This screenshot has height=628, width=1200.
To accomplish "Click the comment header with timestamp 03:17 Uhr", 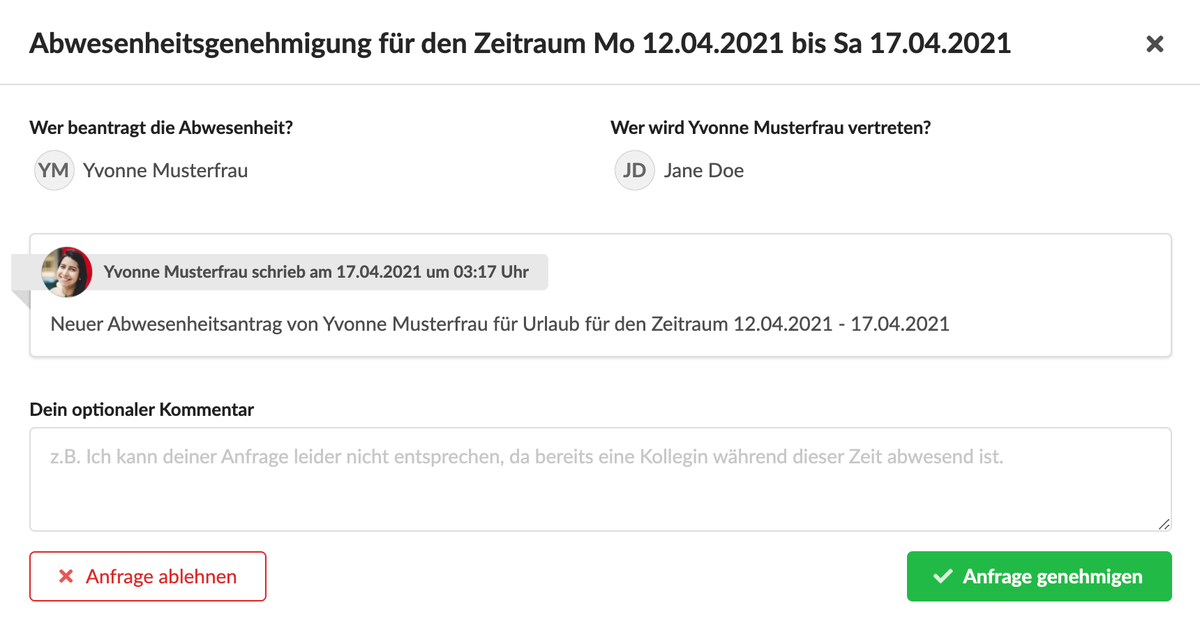I will 317,271.
